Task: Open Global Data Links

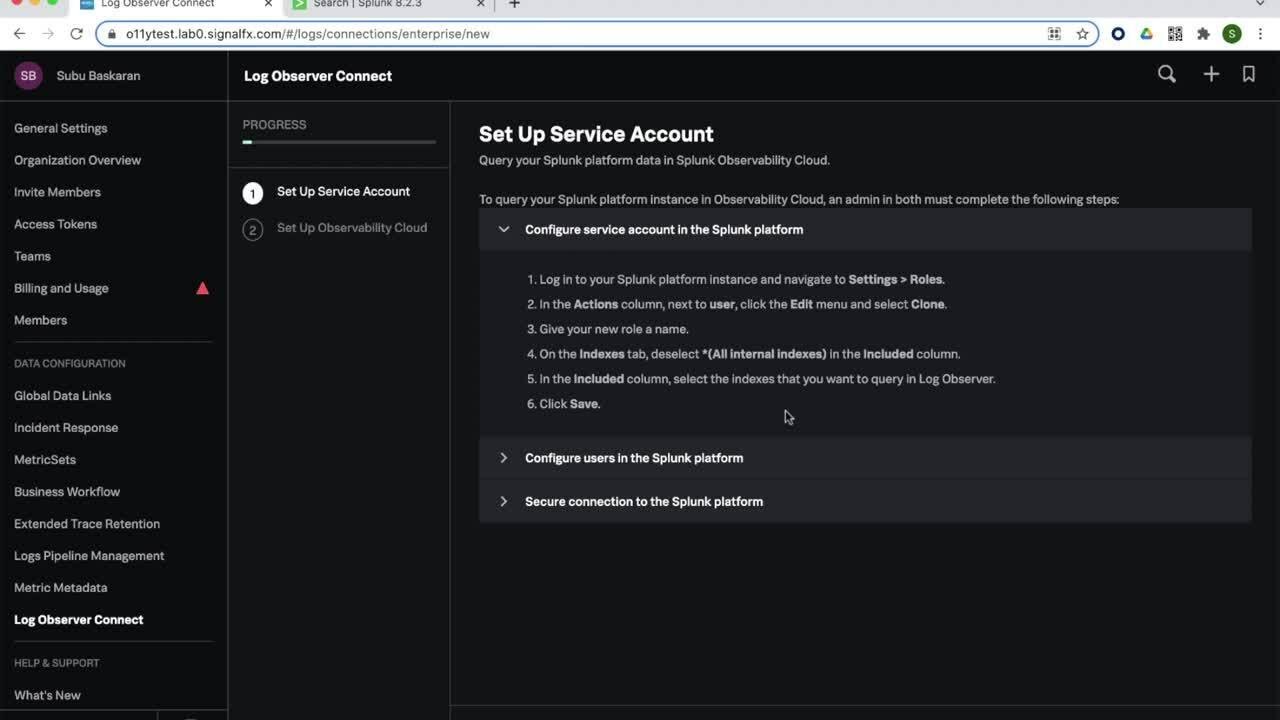Action: point(62,395)
